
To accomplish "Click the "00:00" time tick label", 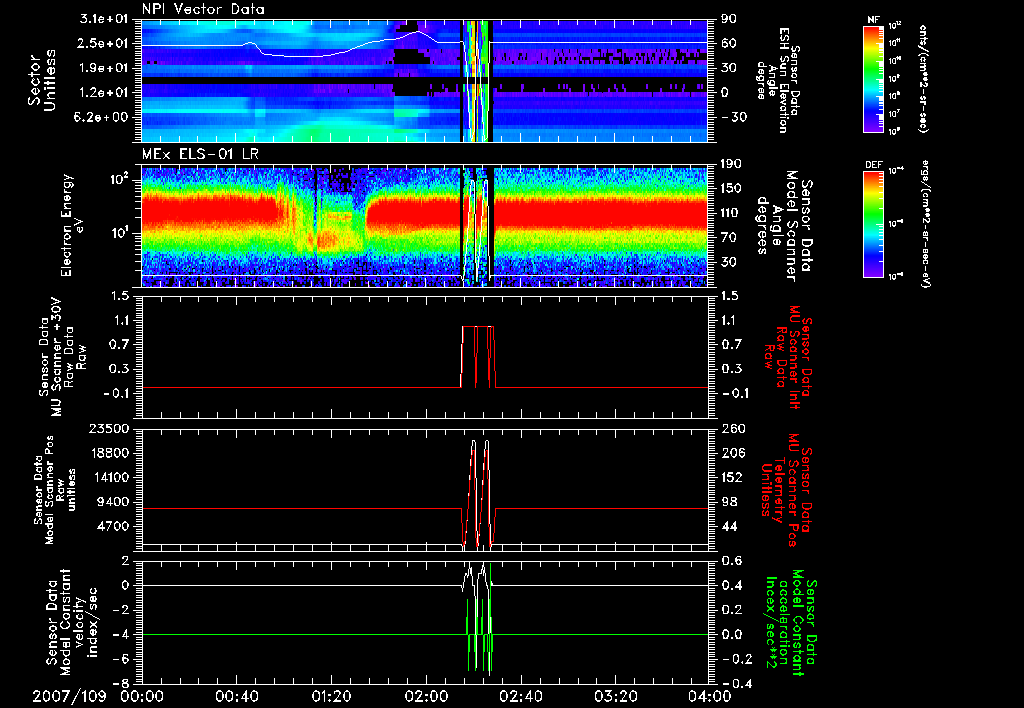I will [x=142, y=696].
